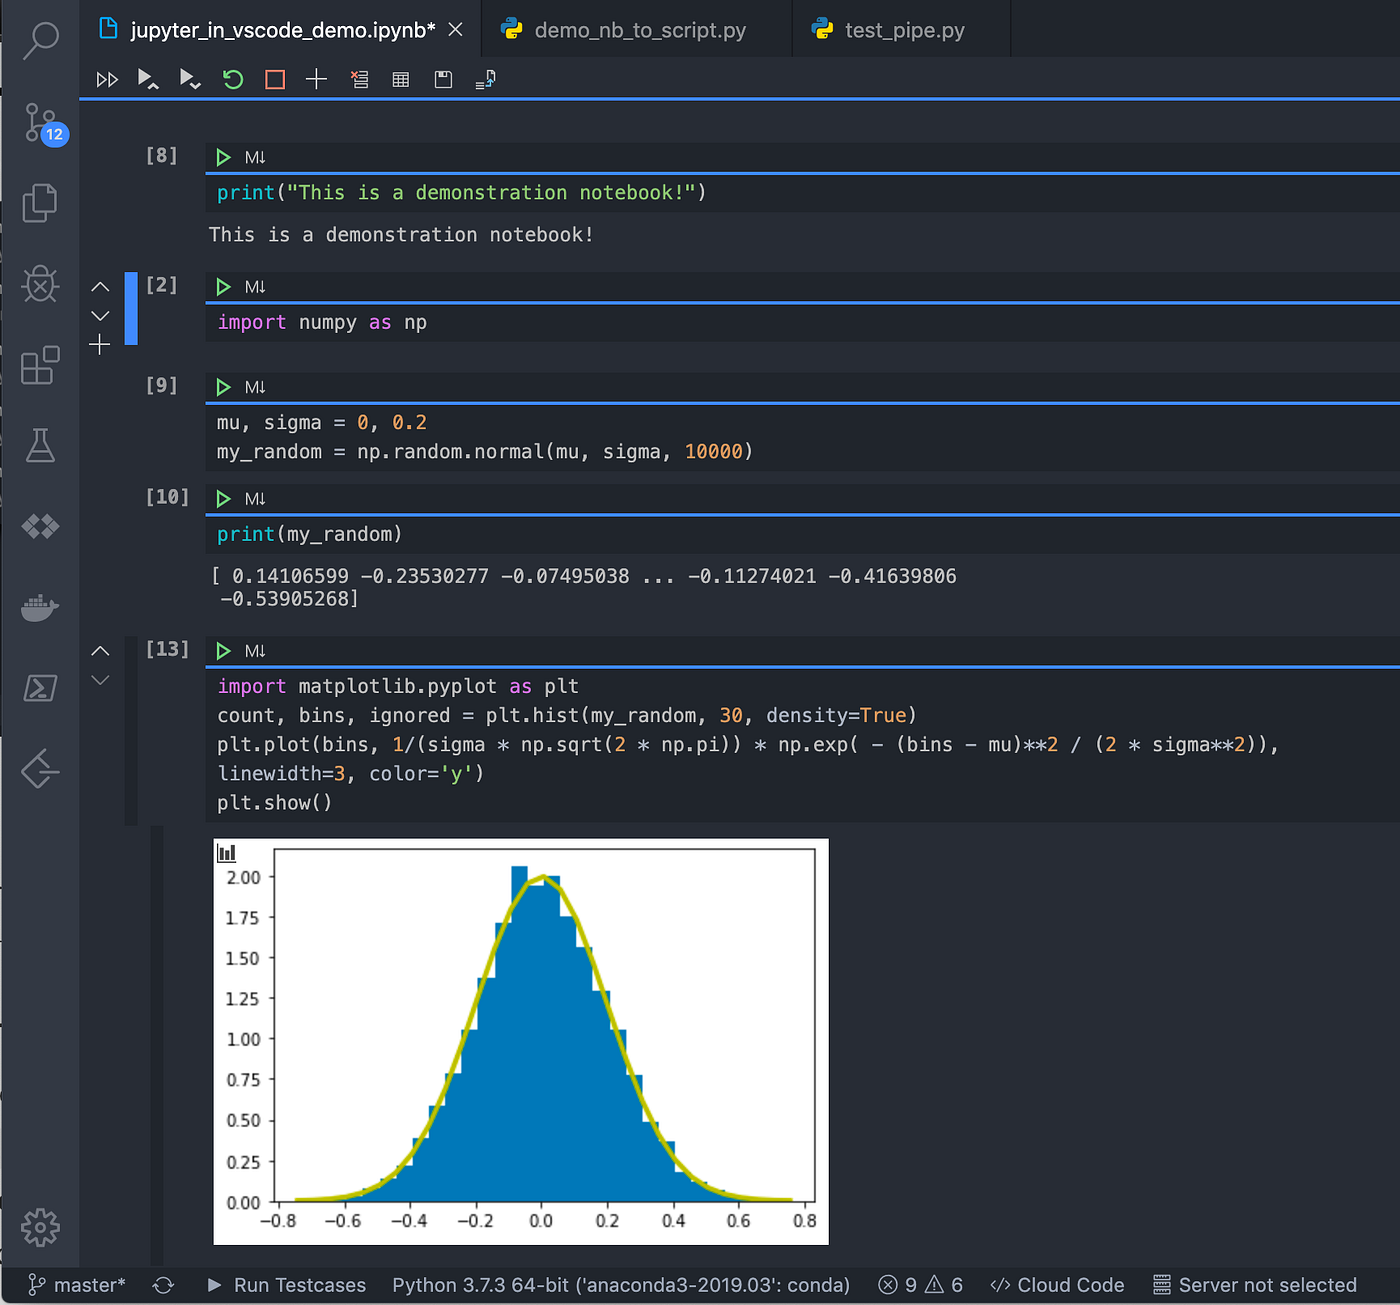
Task: Run all notebook cells
Action: point(107,79)
